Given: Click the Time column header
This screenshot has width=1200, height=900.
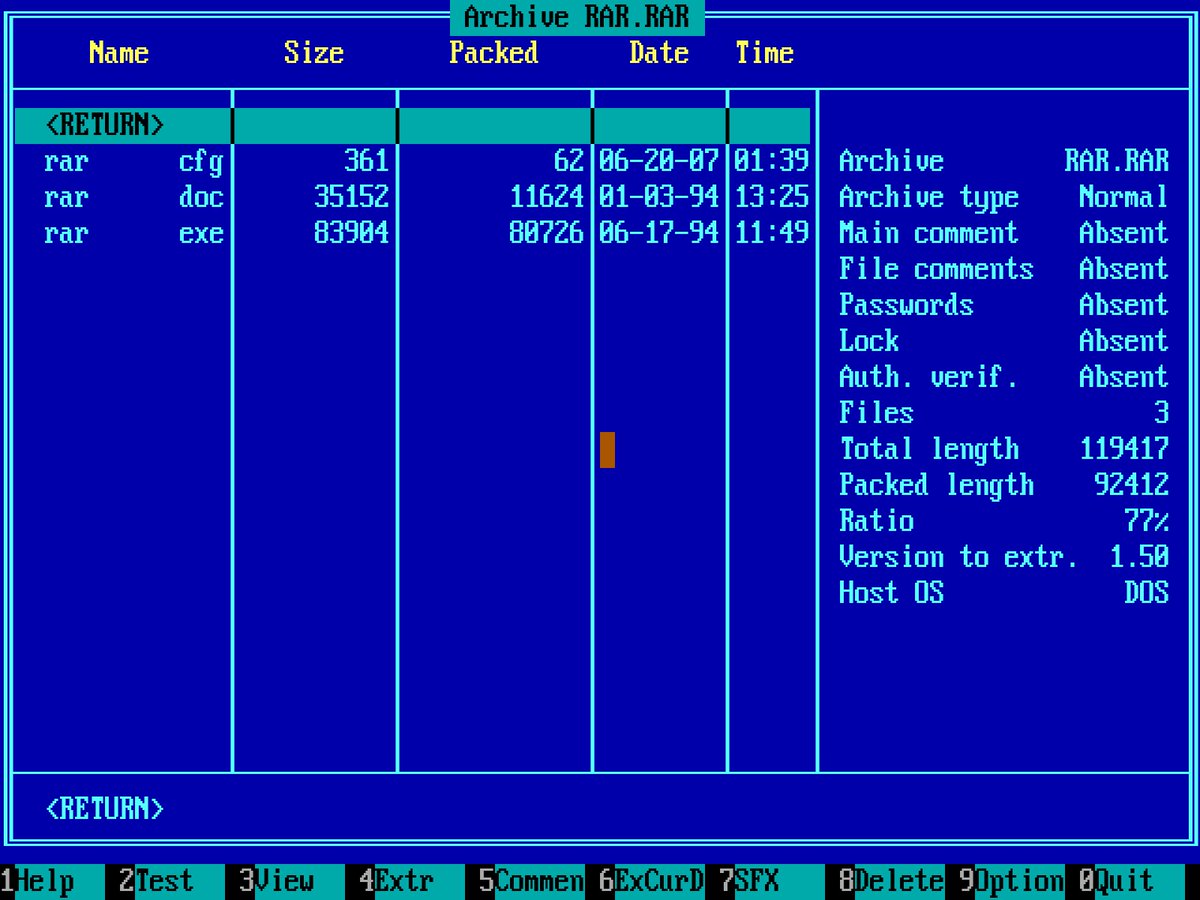Looking at the screenshot, I should point(765,53).
